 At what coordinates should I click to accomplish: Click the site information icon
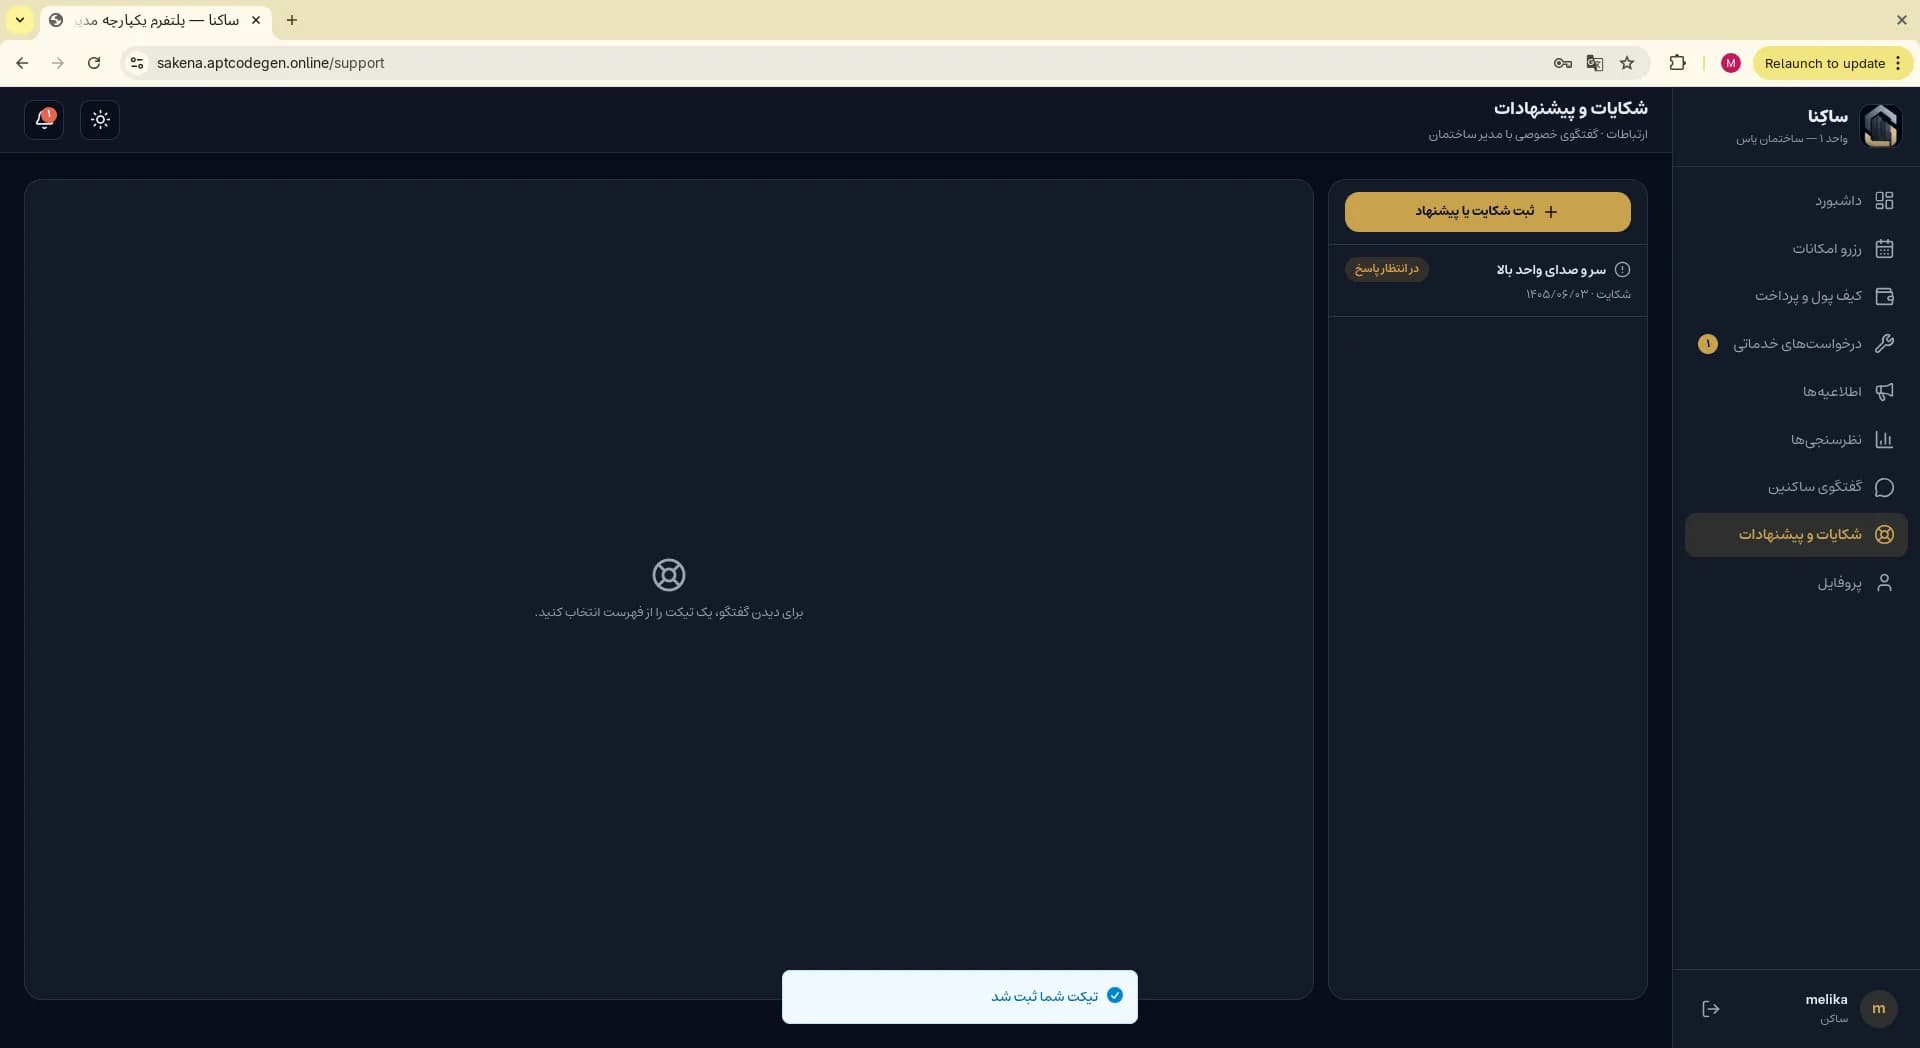click(137, 63)
